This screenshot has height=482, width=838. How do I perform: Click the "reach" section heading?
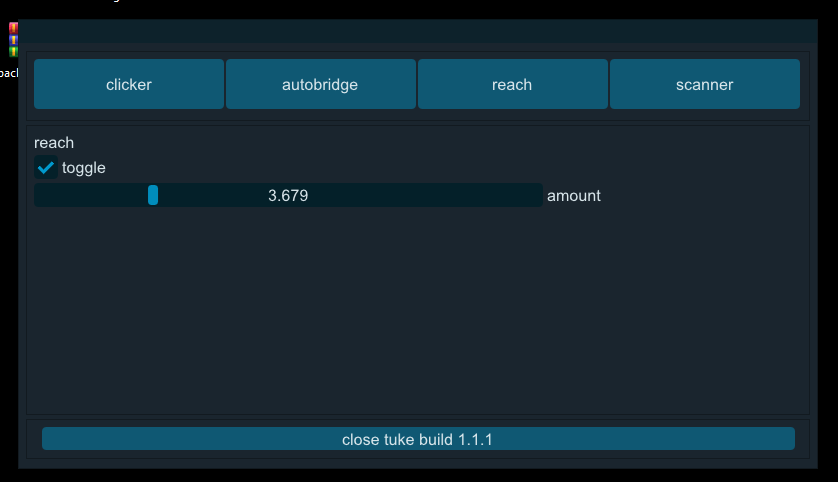54,143
